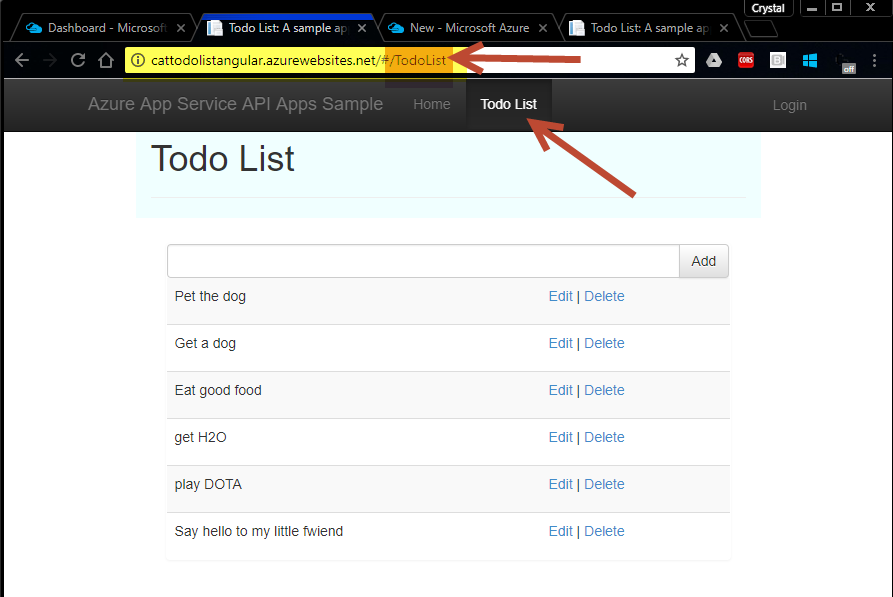Edit the 'Pet the dog' item
Screen dimensions: 893x597
(560, 296)
